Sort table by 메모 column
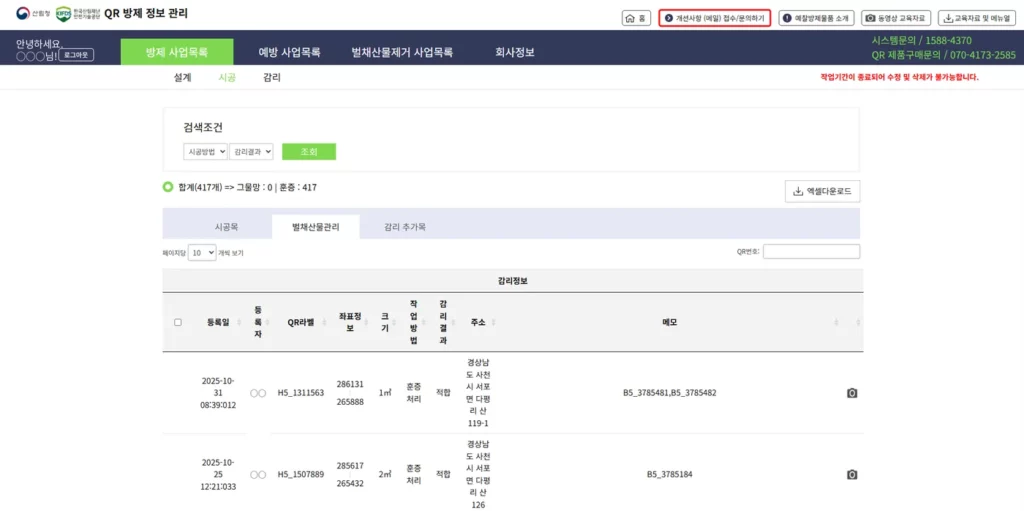The width and height of the screenshot is (1024, 511). click(x=670, y=322)
